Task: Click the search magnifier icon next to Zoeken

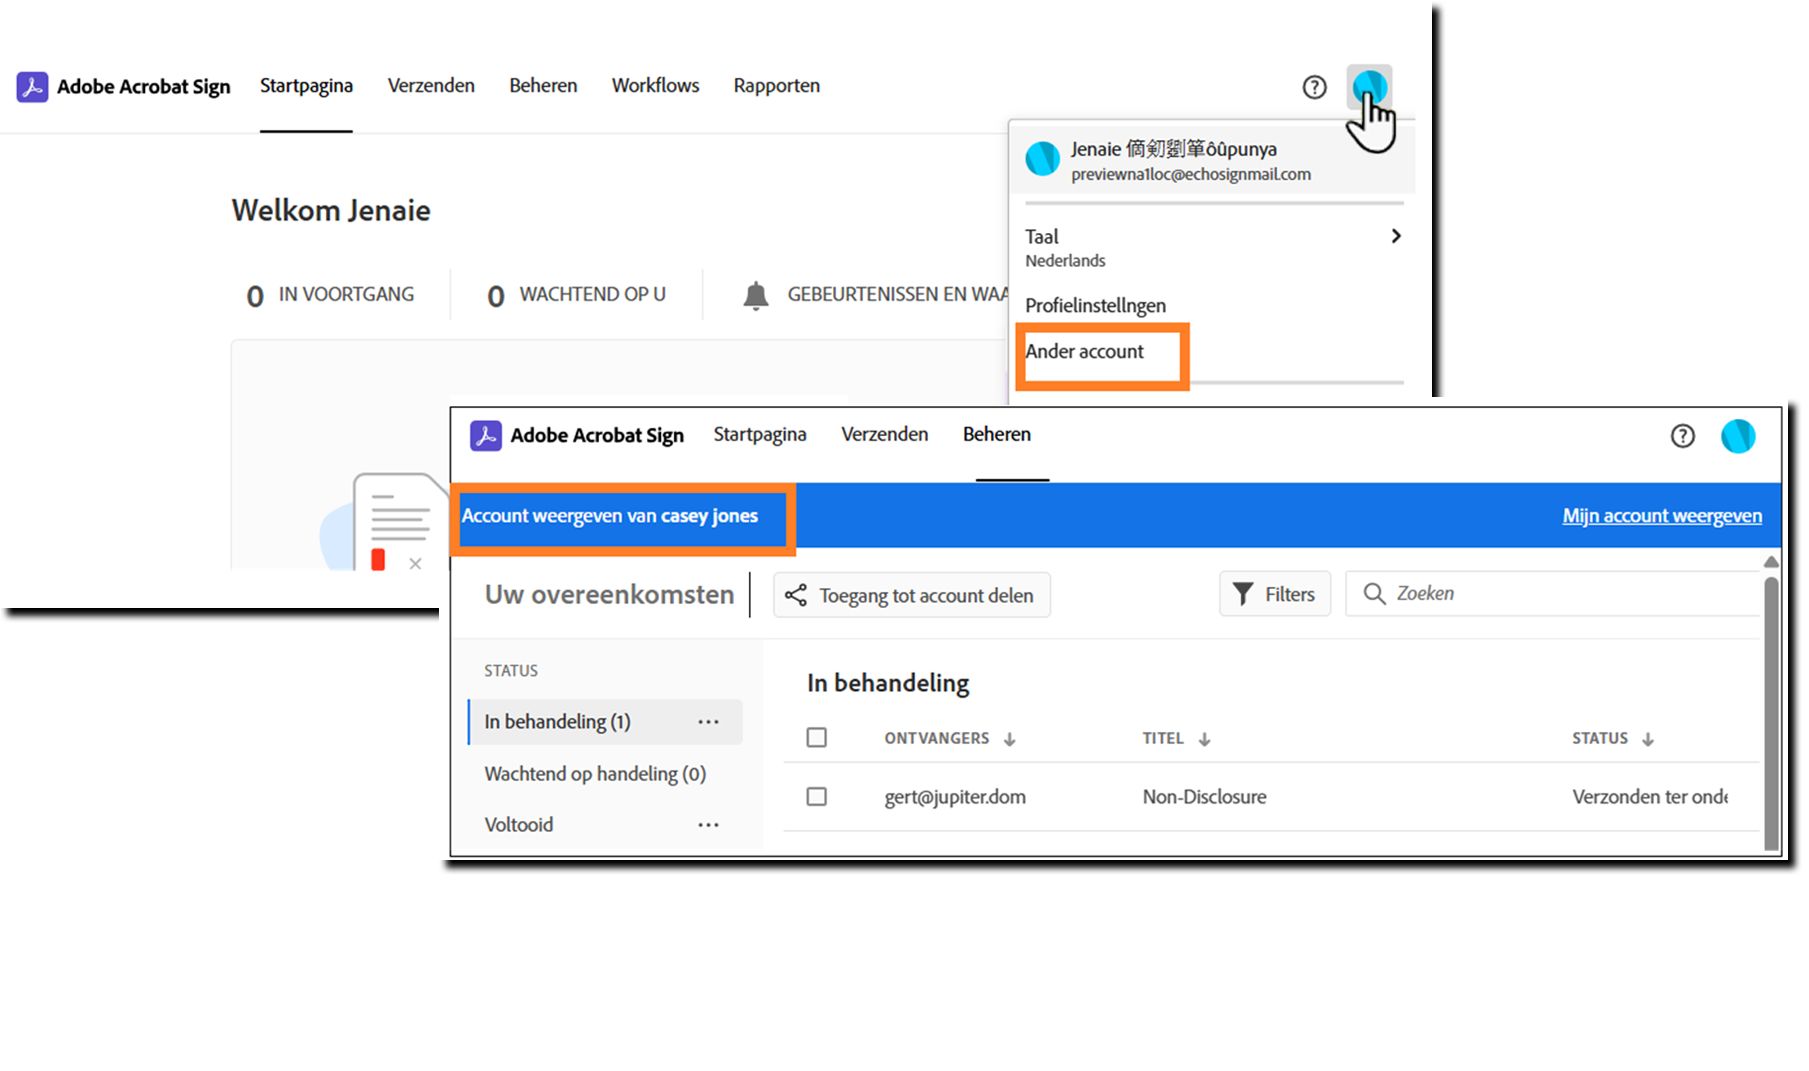Action: coord(1375,594)
